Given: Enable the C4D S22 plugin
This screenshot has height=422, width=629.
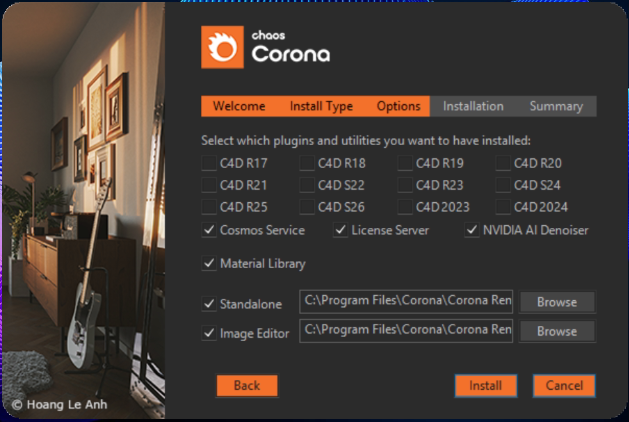Looking at the screenshot, I should (x=307, y=185).
